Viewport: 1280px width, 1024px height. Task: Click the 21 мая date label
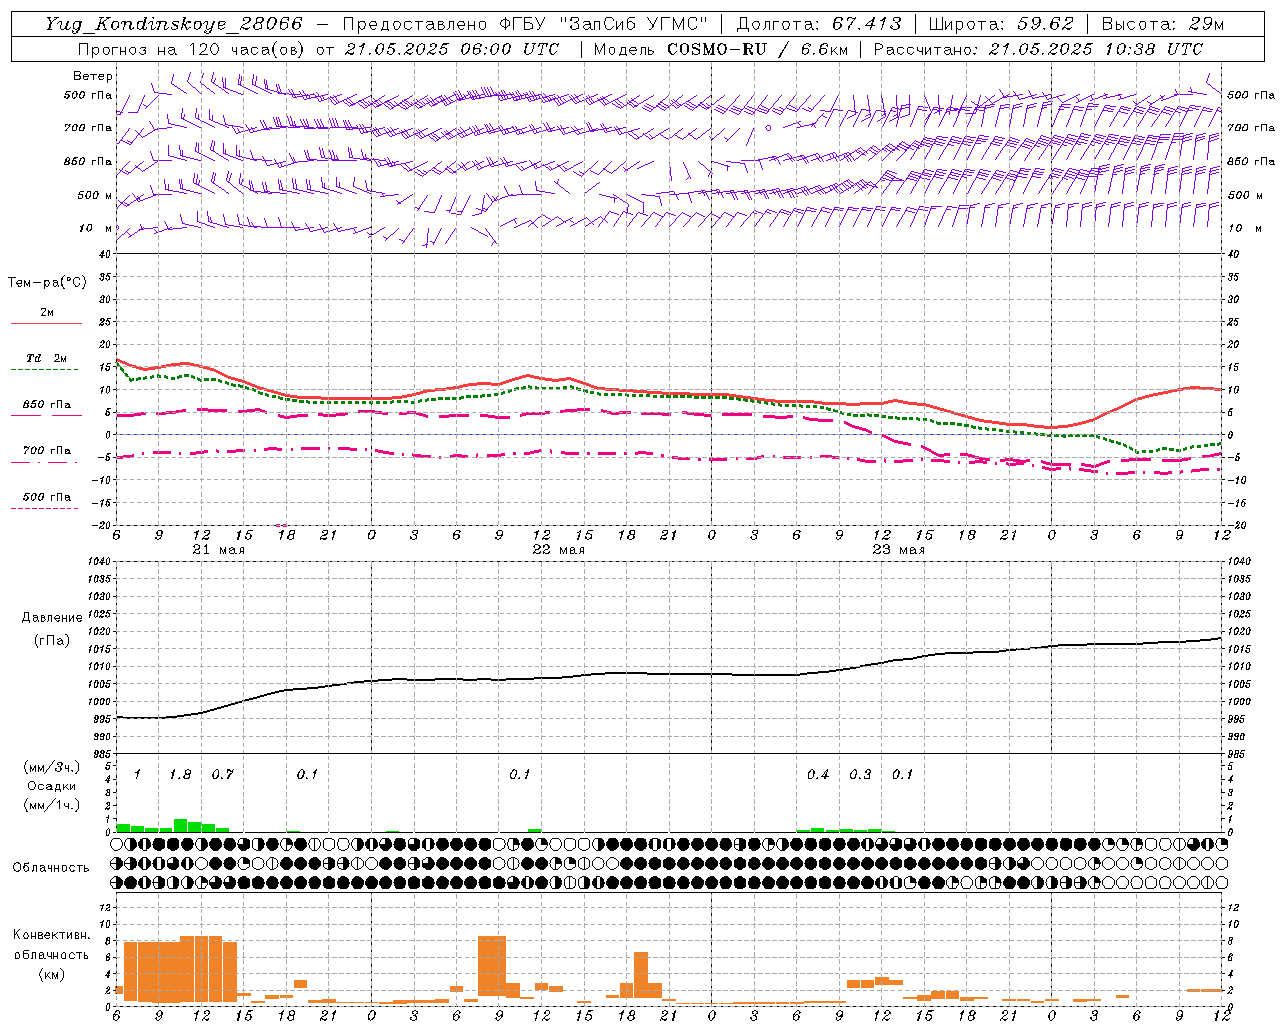click(219, 550)
